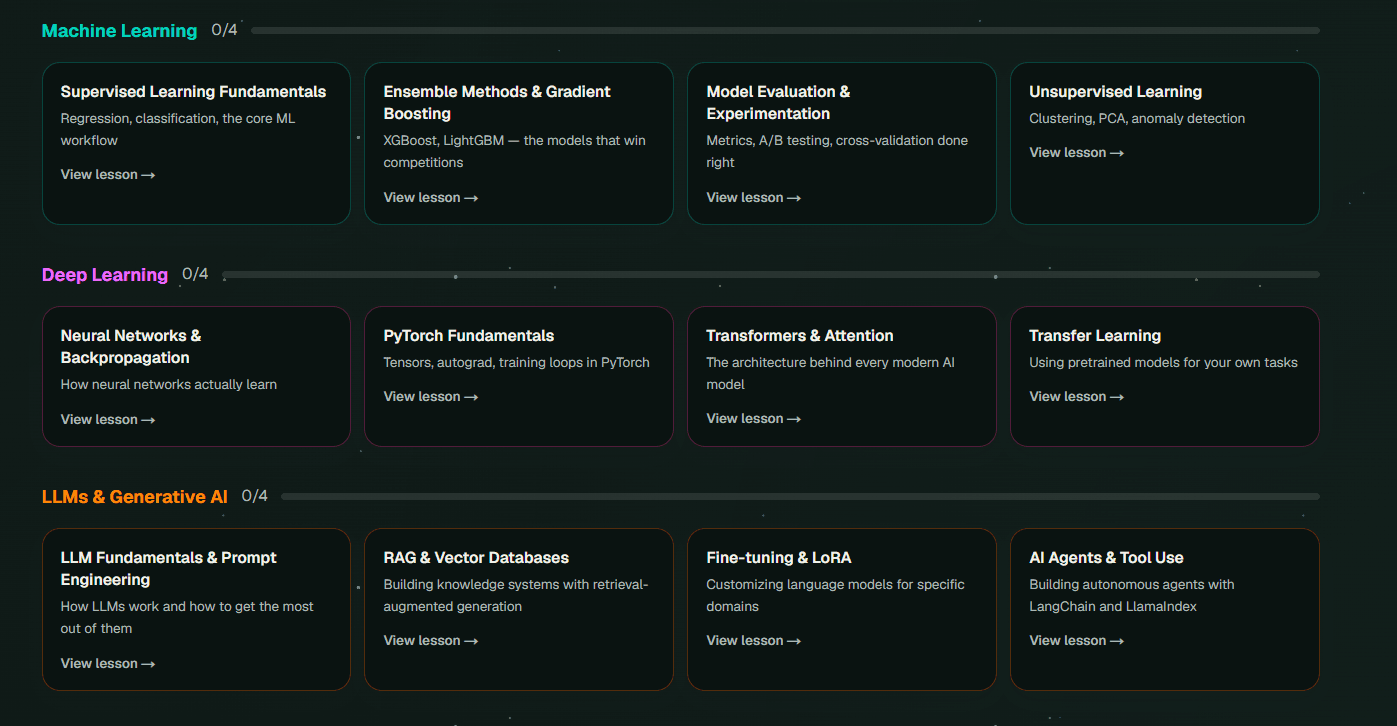This screenshot has height=726, width=1397.
Task: Click 'Metrics, A/B testing, cross-validation' description
Action: [x=837, y=152]
